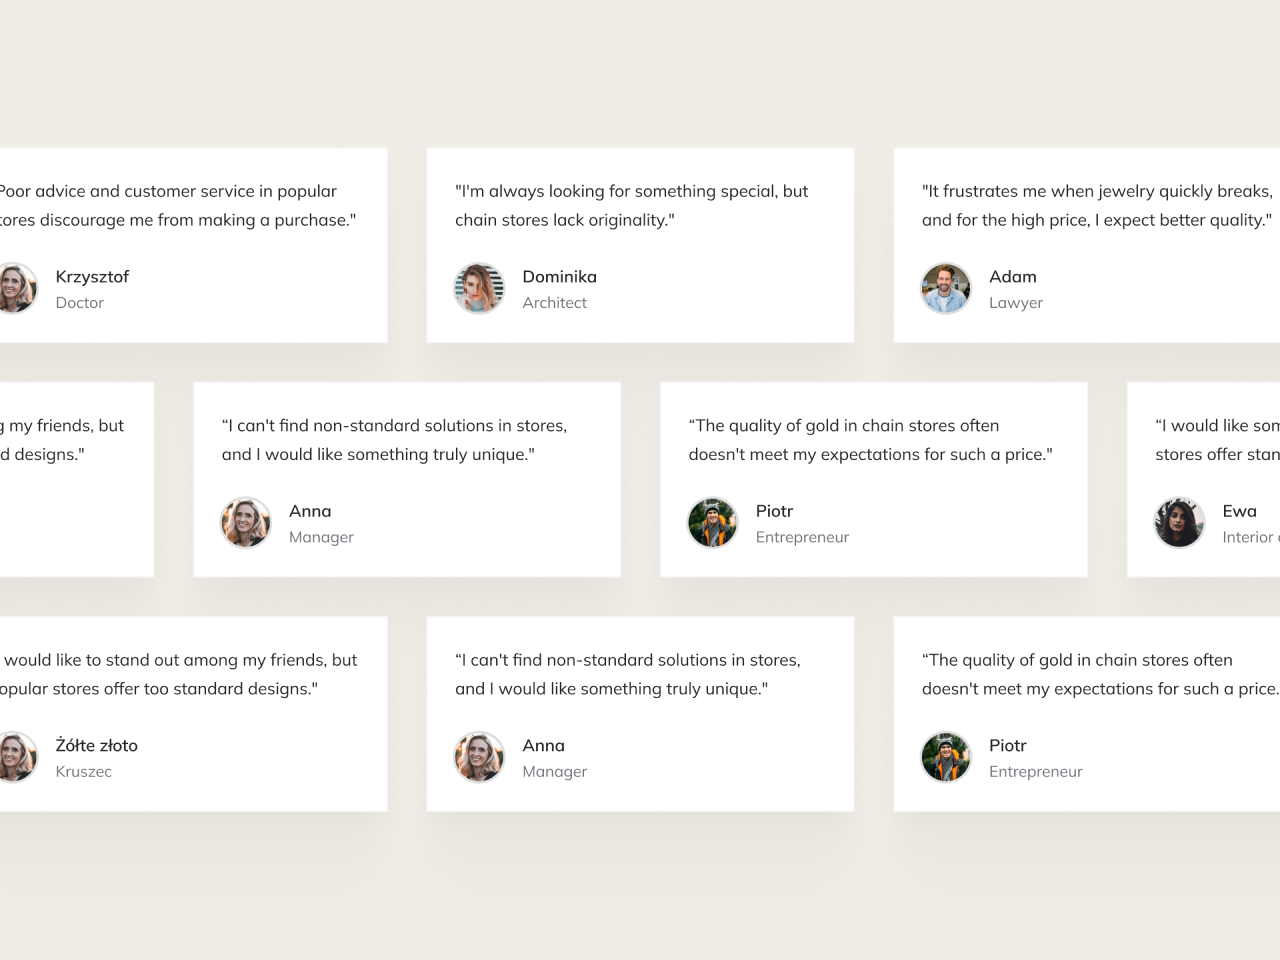1280x960 pixels.
Task: Click quote about poor advice and customer service
Action: [x=178, y=205]
